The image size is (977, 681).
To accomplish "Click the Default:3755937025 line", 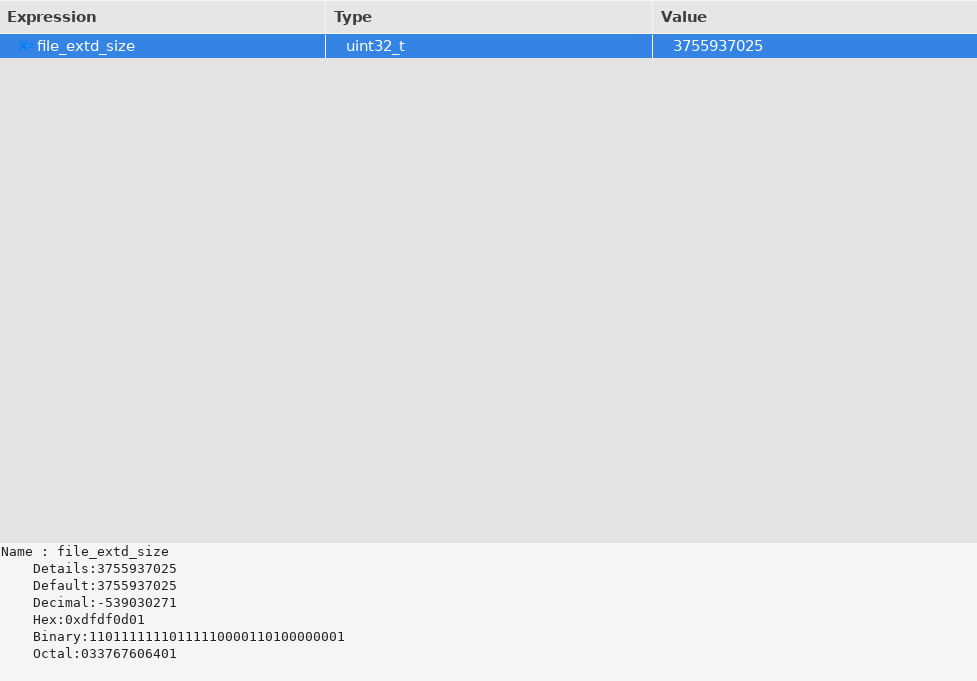I will click(x=105, y=585).
